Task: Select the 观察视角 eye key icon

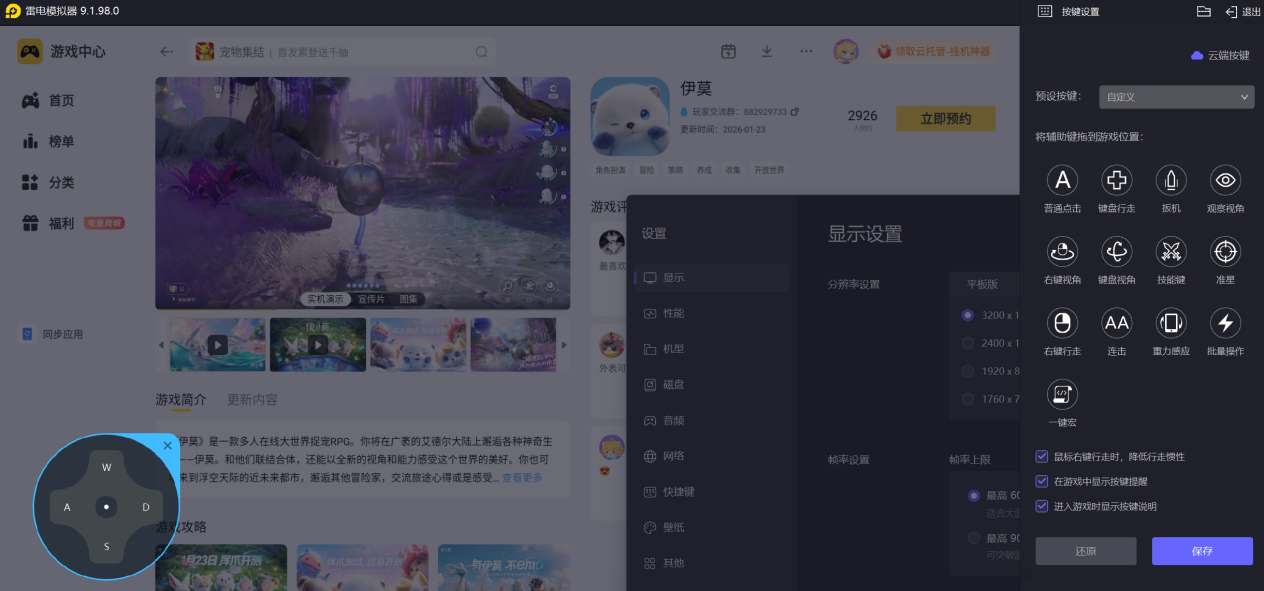Action: (x=1225, y=180)
